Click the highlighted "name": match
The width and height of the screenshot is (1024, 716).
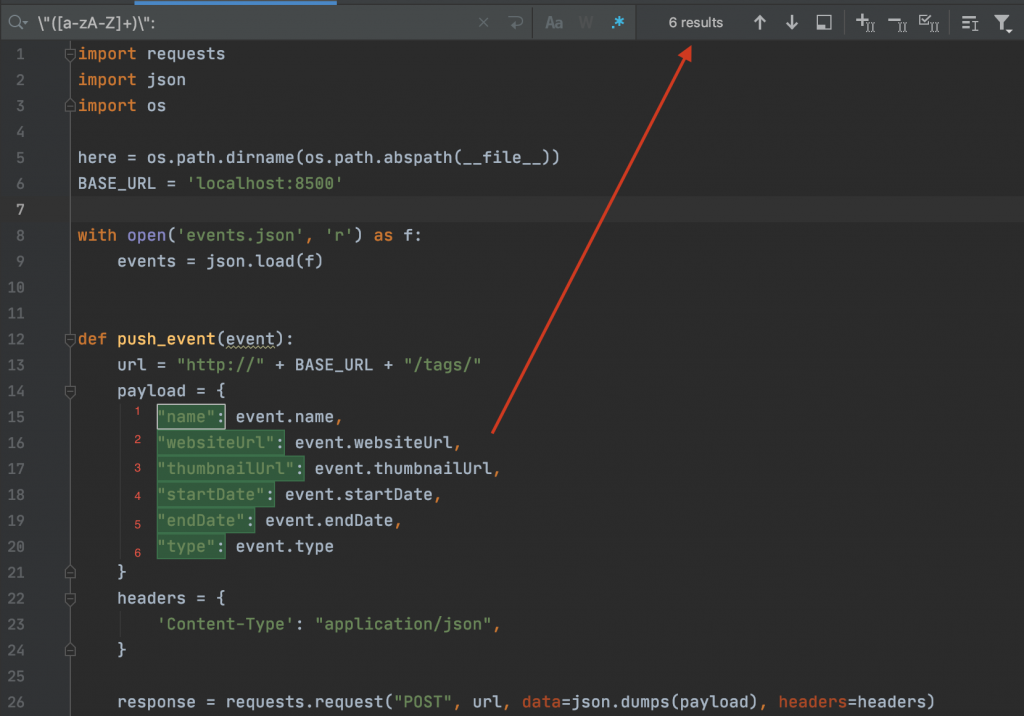point(191,417)
